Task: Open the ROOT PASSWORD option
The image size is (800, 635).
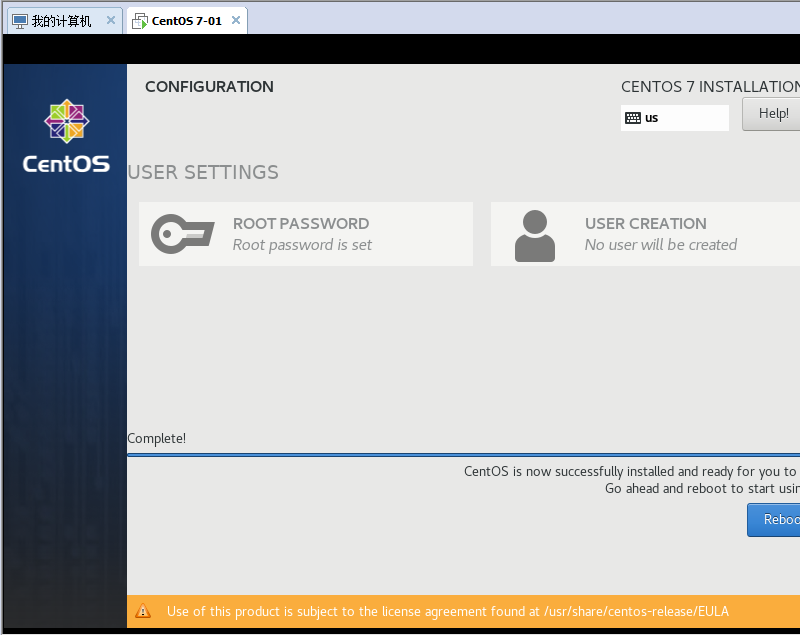Action: pos(306,234)
